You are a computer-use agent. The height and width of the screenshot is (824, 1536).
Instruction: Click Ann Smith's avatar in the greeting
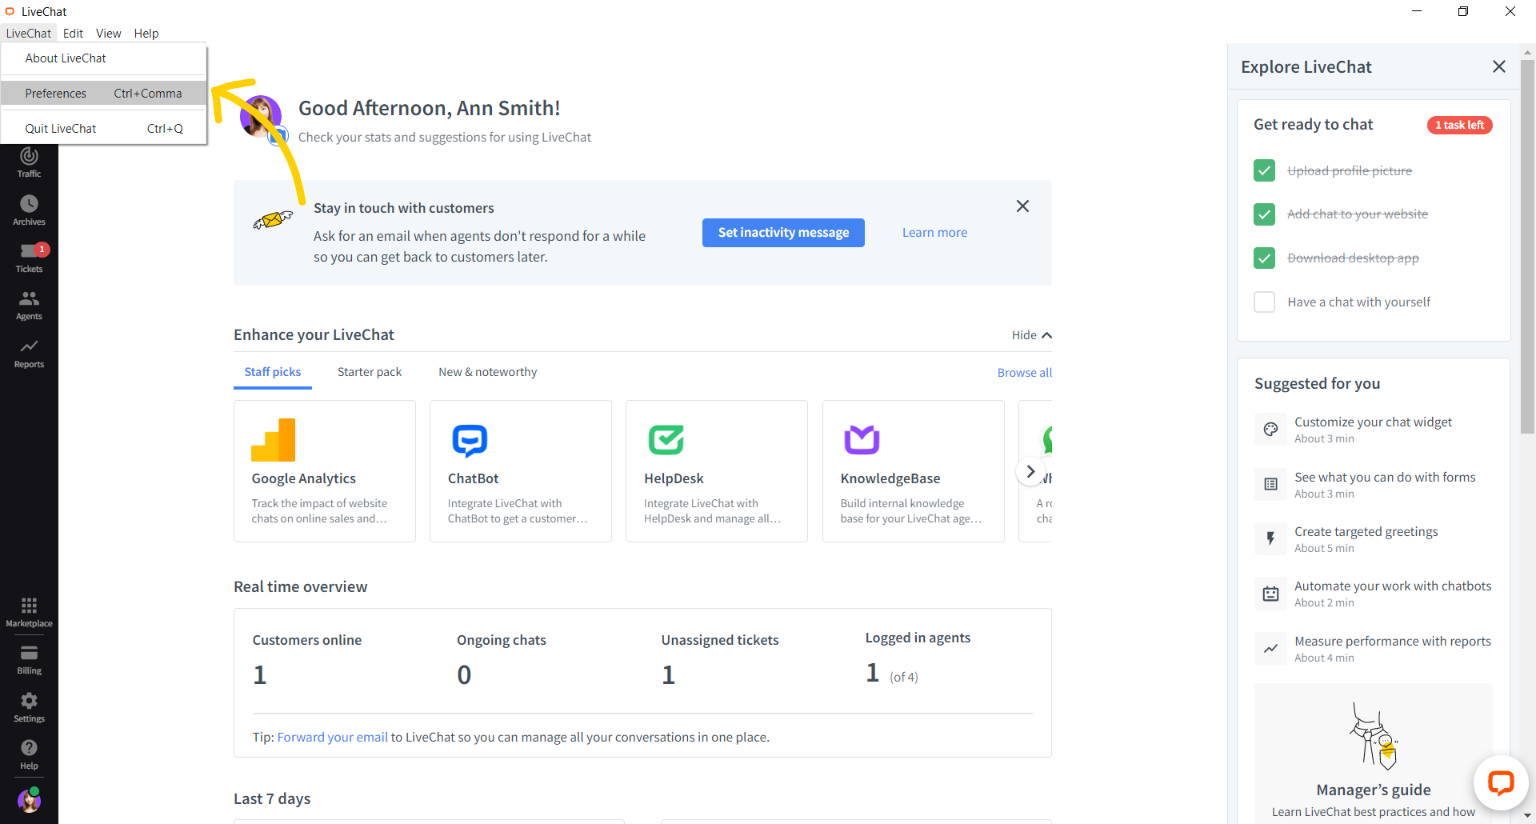tap(262, 118)
